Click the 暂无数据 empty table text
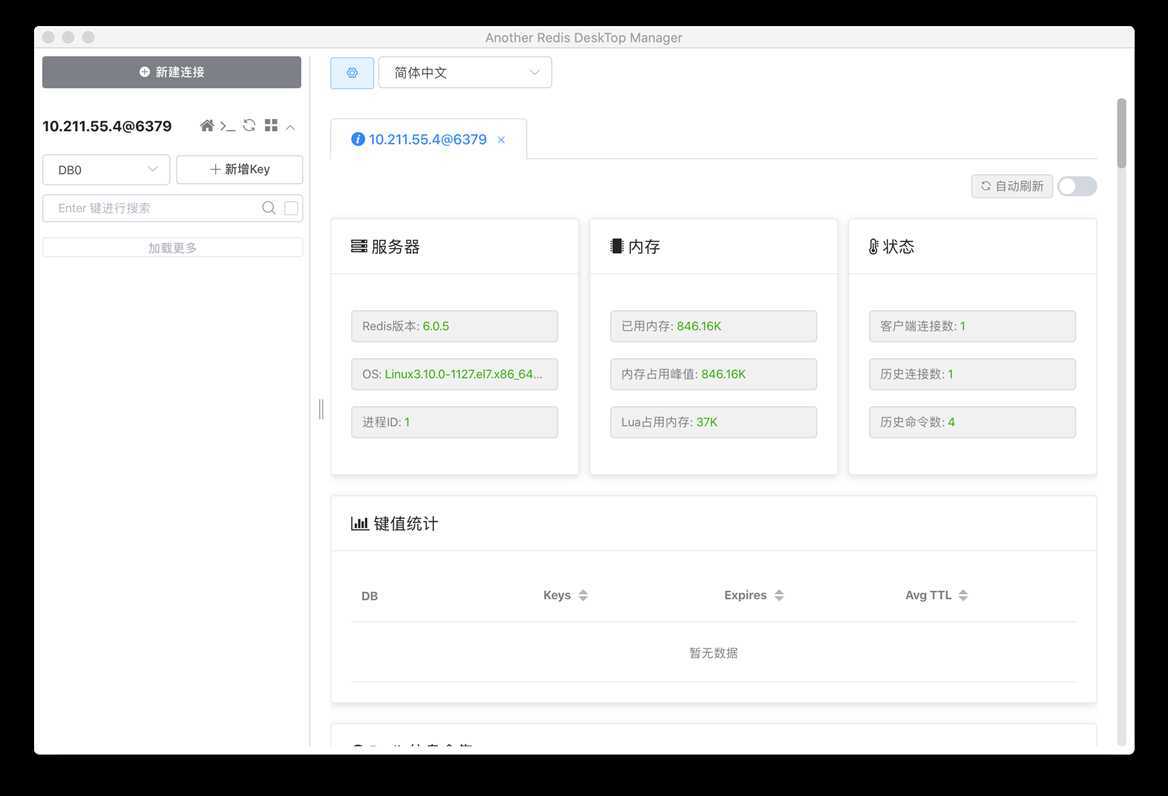1168x796 pixels. pos(713,653)
